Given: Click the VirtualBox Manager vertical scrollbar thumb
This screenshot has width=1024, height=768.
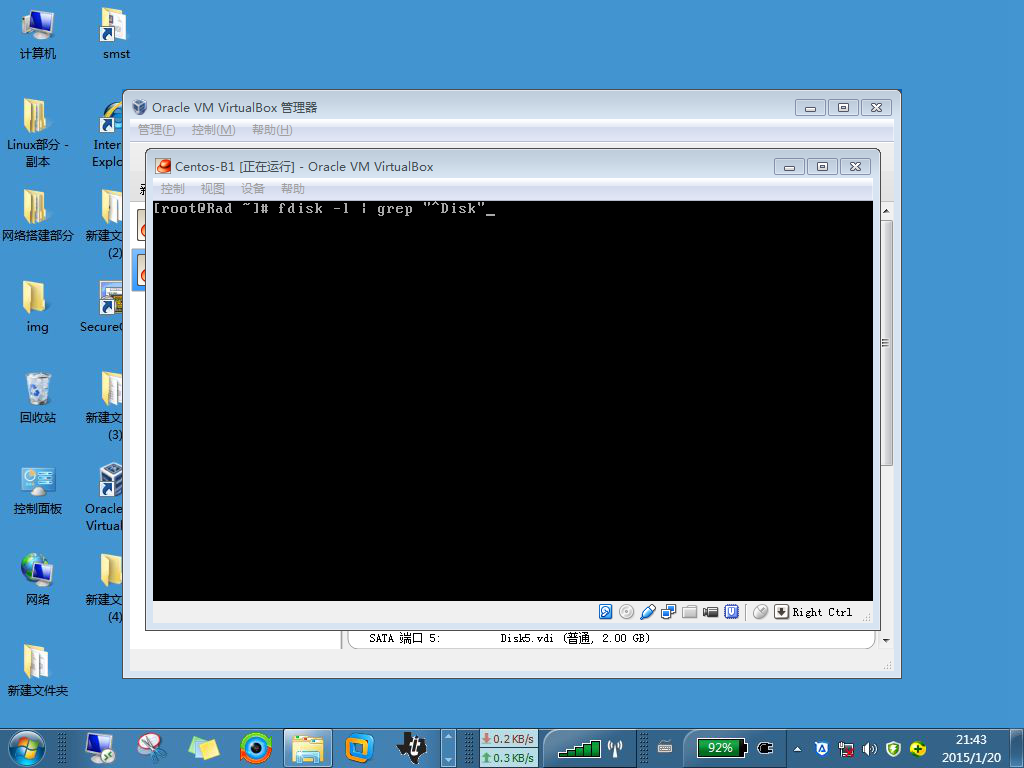Looking at the screenshot, I should [x=886, y=342].
